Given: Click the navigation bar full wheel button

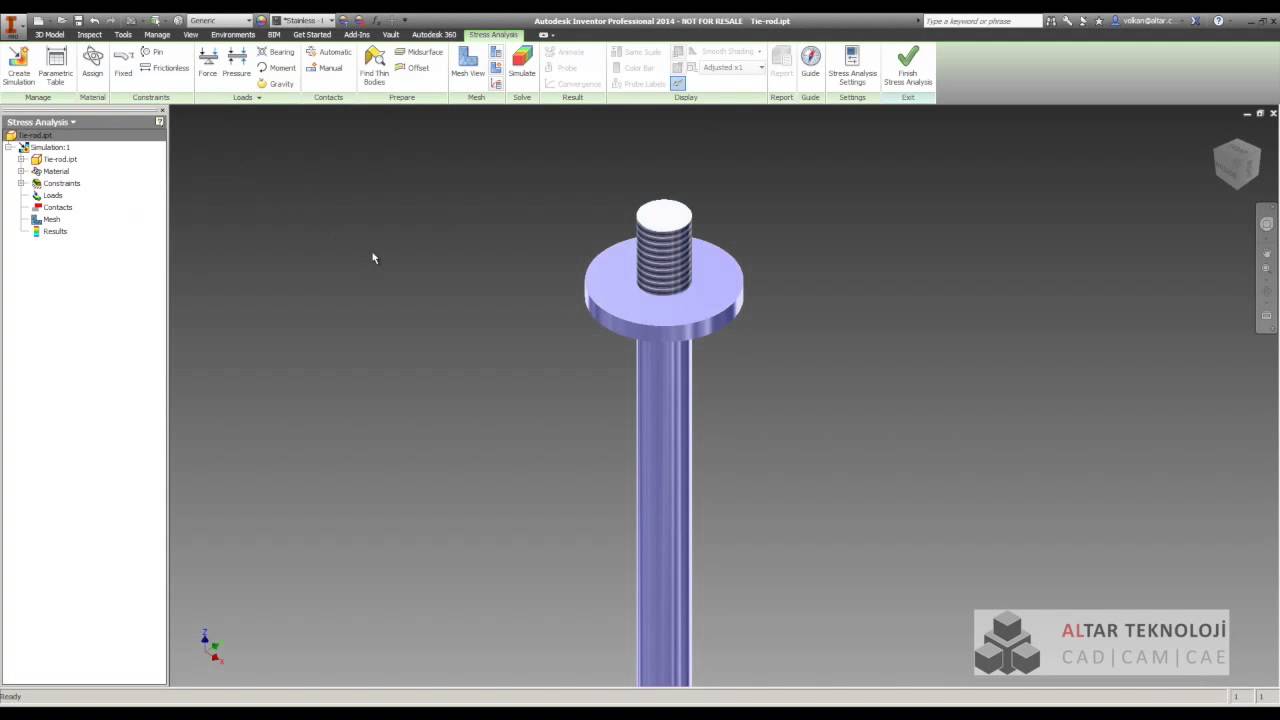Looking at the screenshot, I should (1266, 224).
